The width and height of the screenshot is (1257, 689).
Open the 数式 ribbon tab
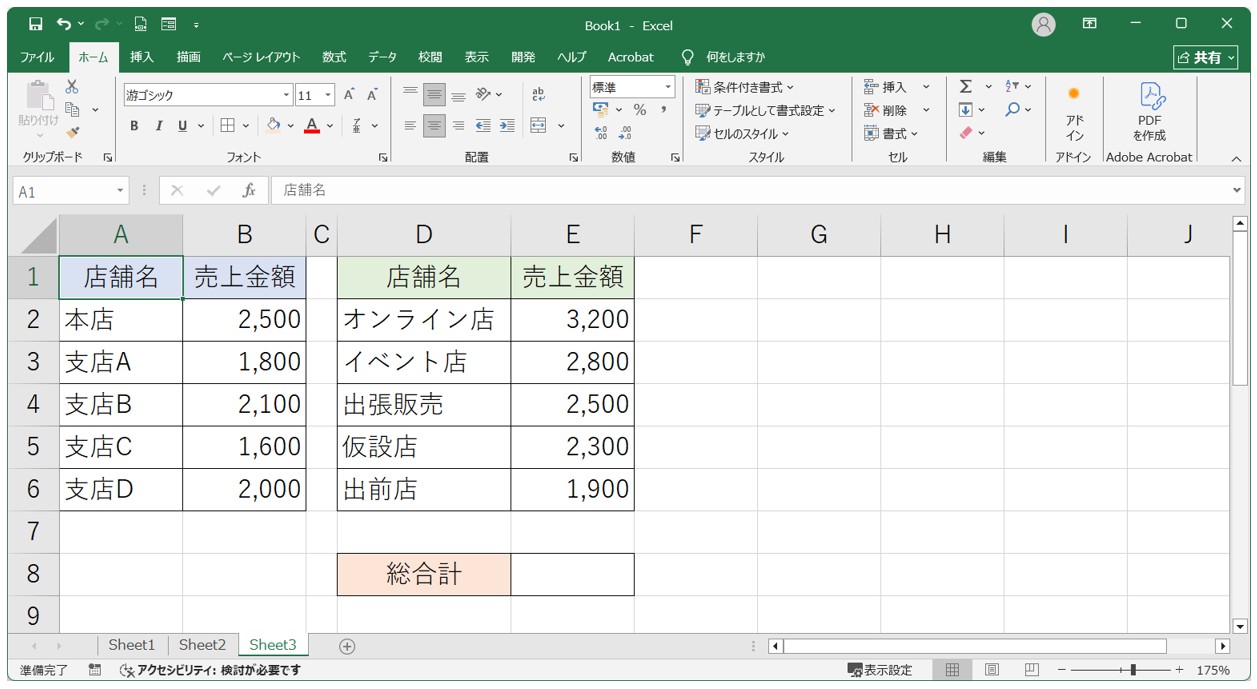coord(334,57)
